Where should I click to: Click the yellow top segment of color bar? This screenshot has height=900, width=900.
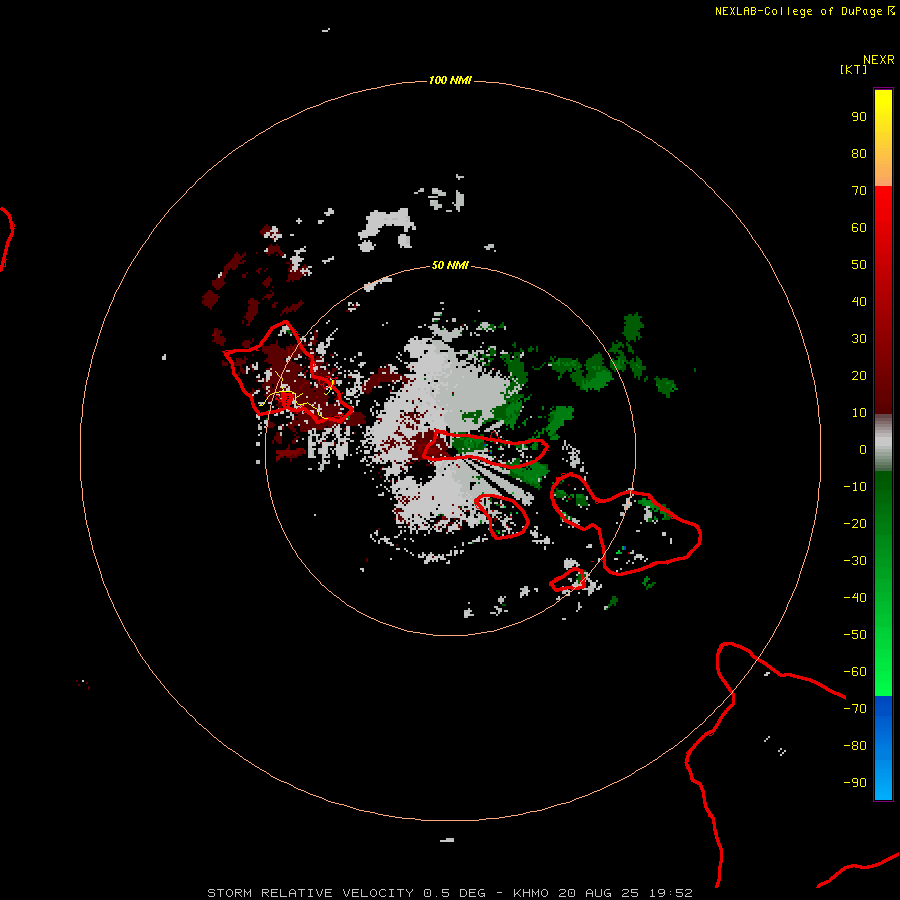(883, 138)
